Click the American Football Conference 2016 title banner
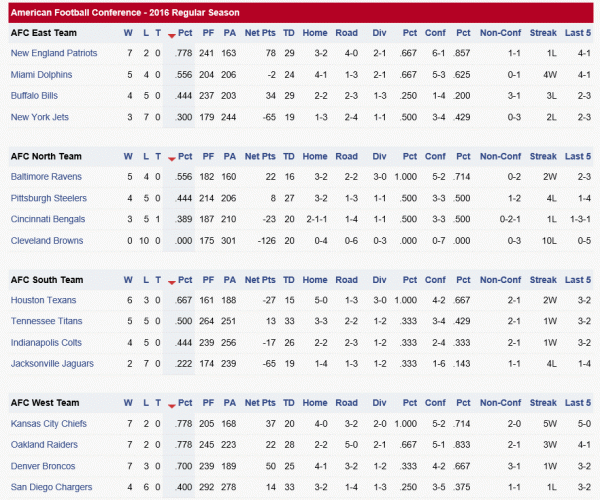Viewport: 600px width, 500px height. 301,13
